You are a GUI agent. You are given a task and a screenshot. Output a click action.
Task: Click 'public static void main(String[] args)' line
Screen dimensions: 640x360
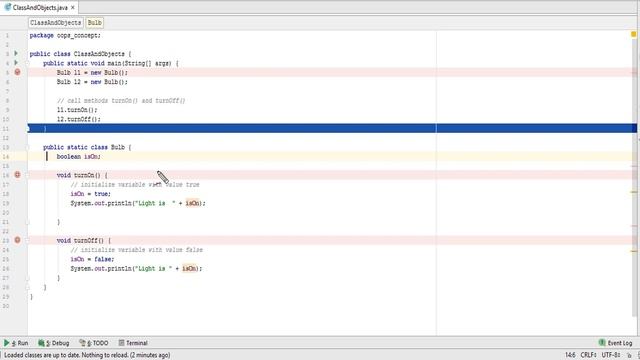click(111, 63)
